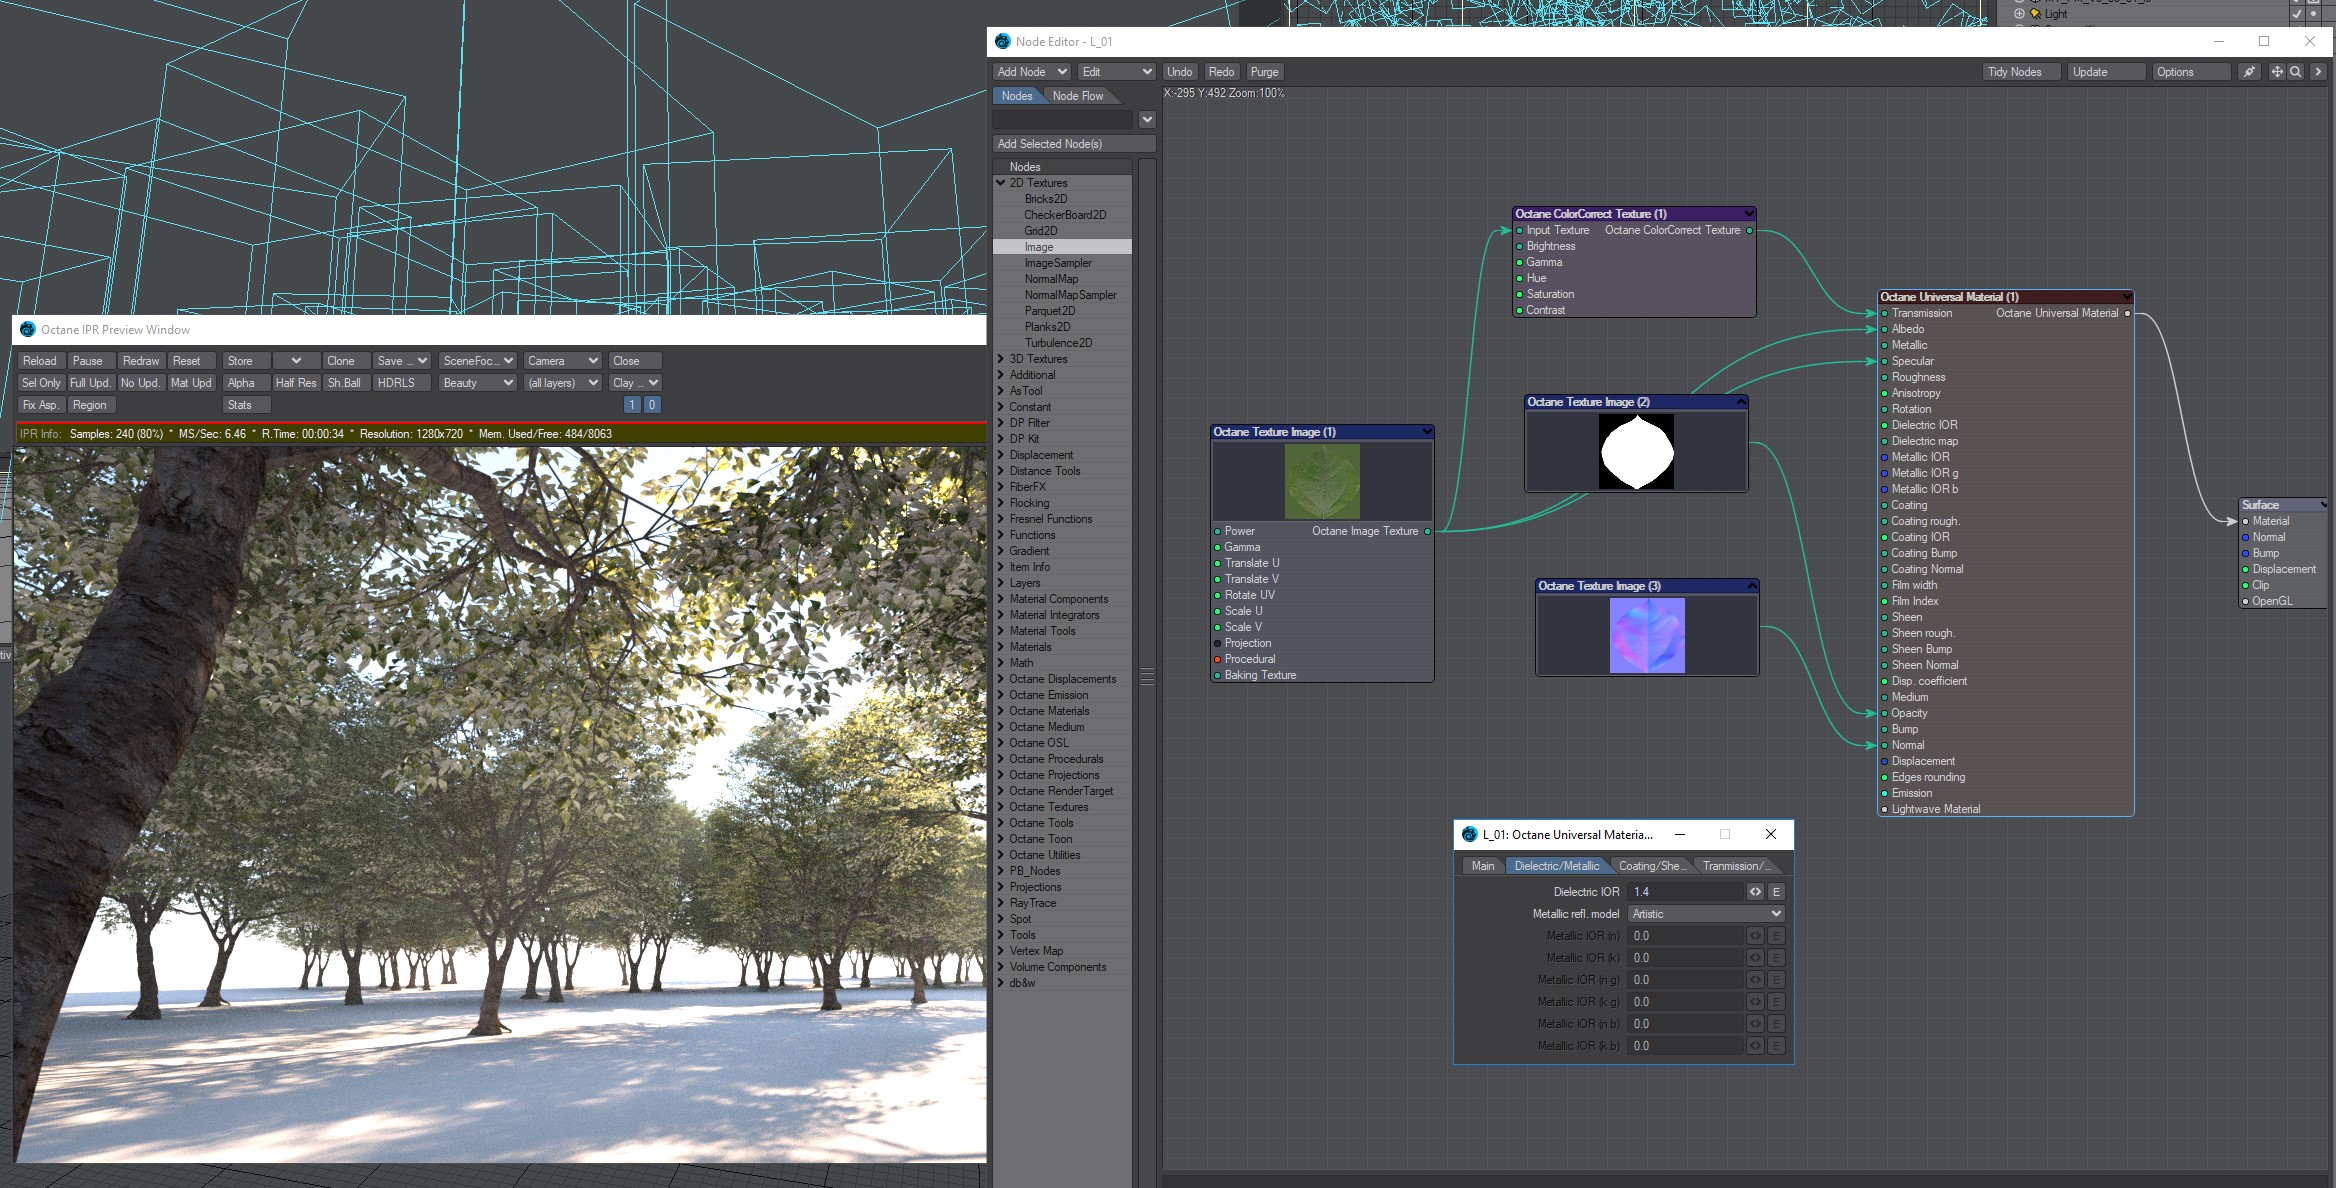
Task: Expand the Octane Materials category
Action: point(1000,711)
